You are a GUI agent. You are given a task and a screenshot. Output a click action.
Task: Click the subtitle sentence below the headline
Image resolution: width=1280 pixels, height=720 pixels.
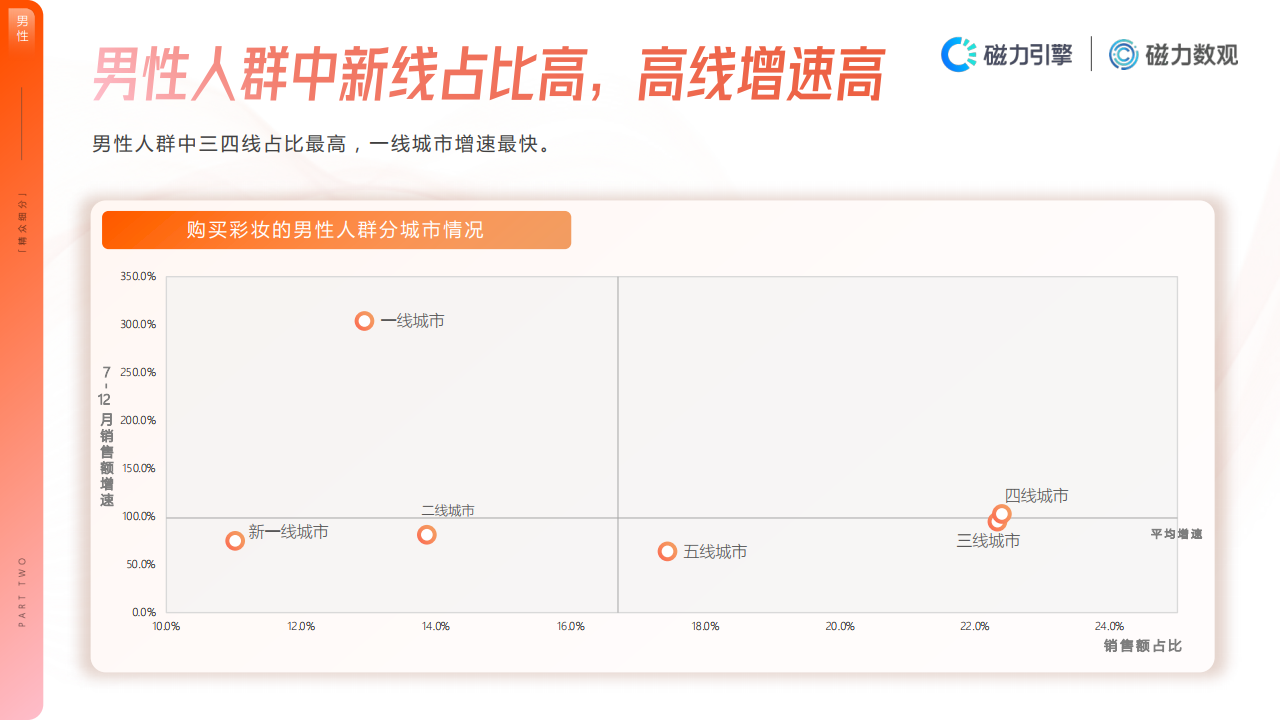322,144
